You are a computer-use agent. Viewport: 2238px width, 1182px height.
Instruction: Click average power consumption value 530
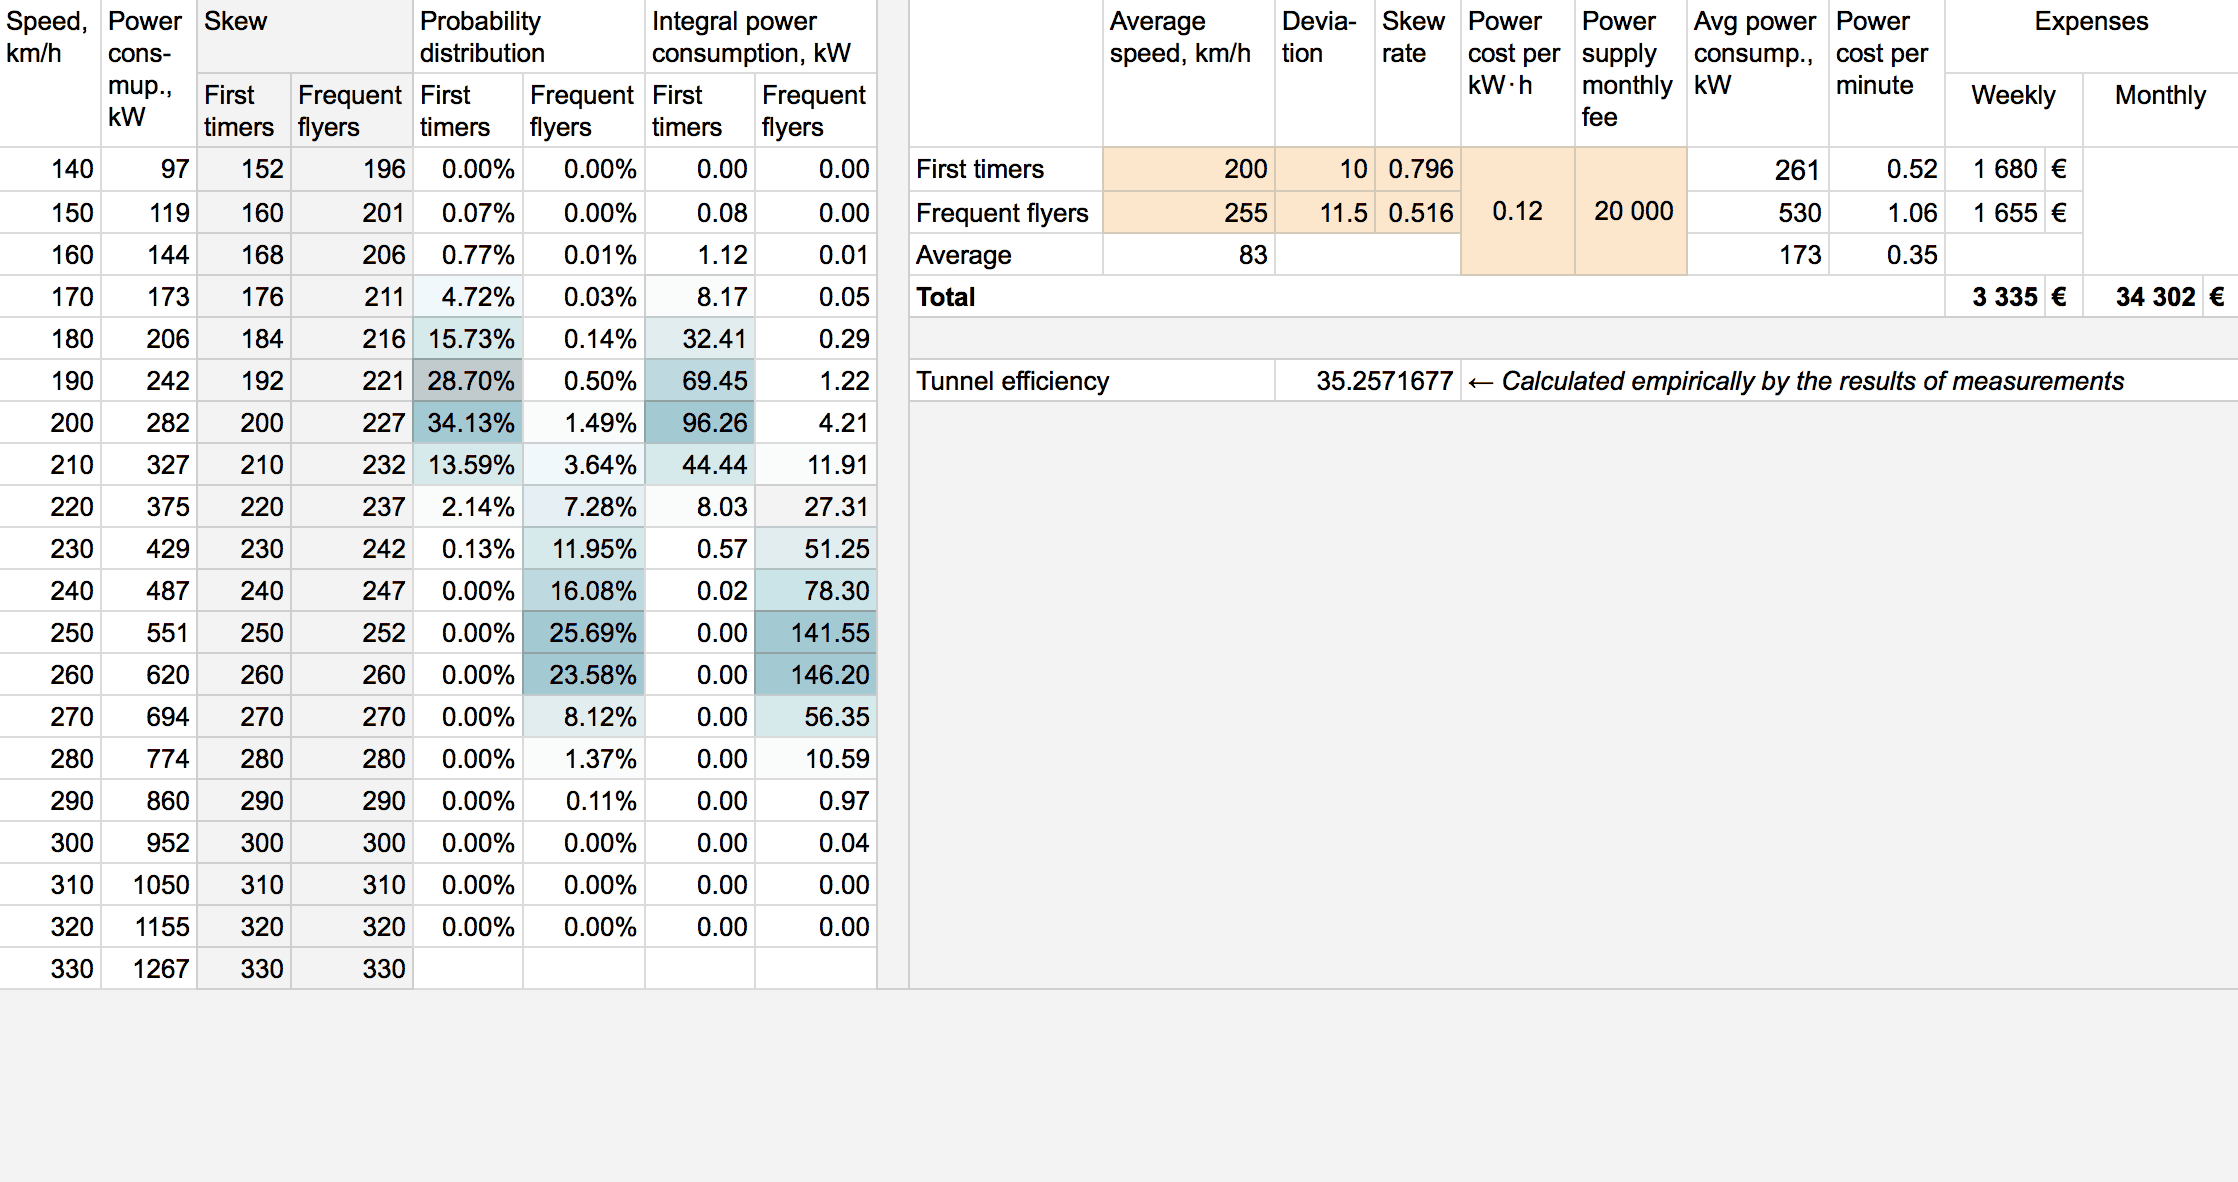(x=1758, y=212)
